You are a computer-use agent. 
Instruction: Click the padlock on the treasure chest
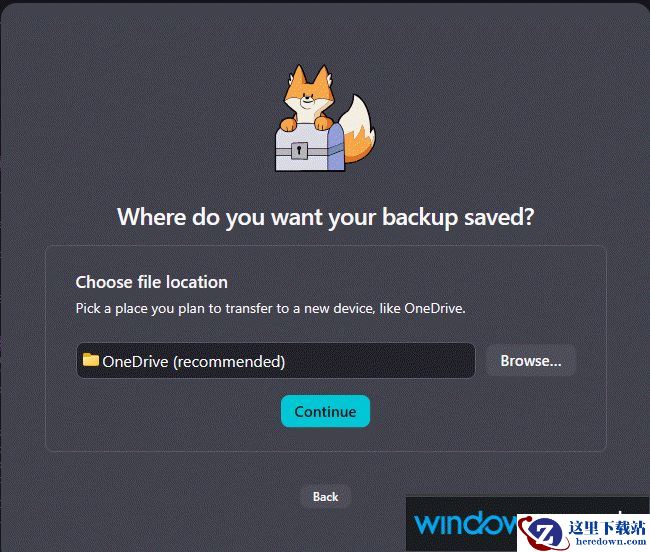point(298,150)
